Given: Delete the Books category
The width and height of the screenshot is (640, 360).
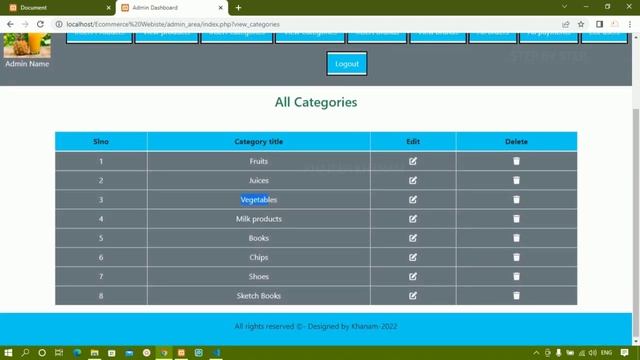Looking at the screenshot, I should pos(516,238).
